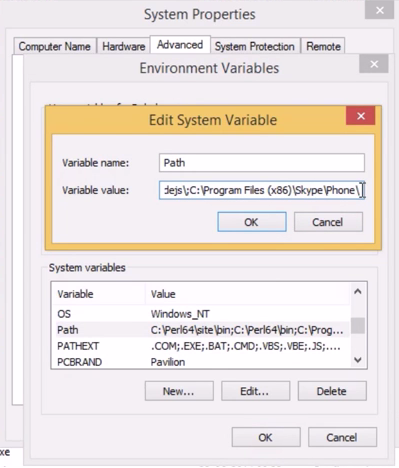Screen dimensions: 399x468
Task: Close the Environment Variables window
Action: [x=374, y=64]
